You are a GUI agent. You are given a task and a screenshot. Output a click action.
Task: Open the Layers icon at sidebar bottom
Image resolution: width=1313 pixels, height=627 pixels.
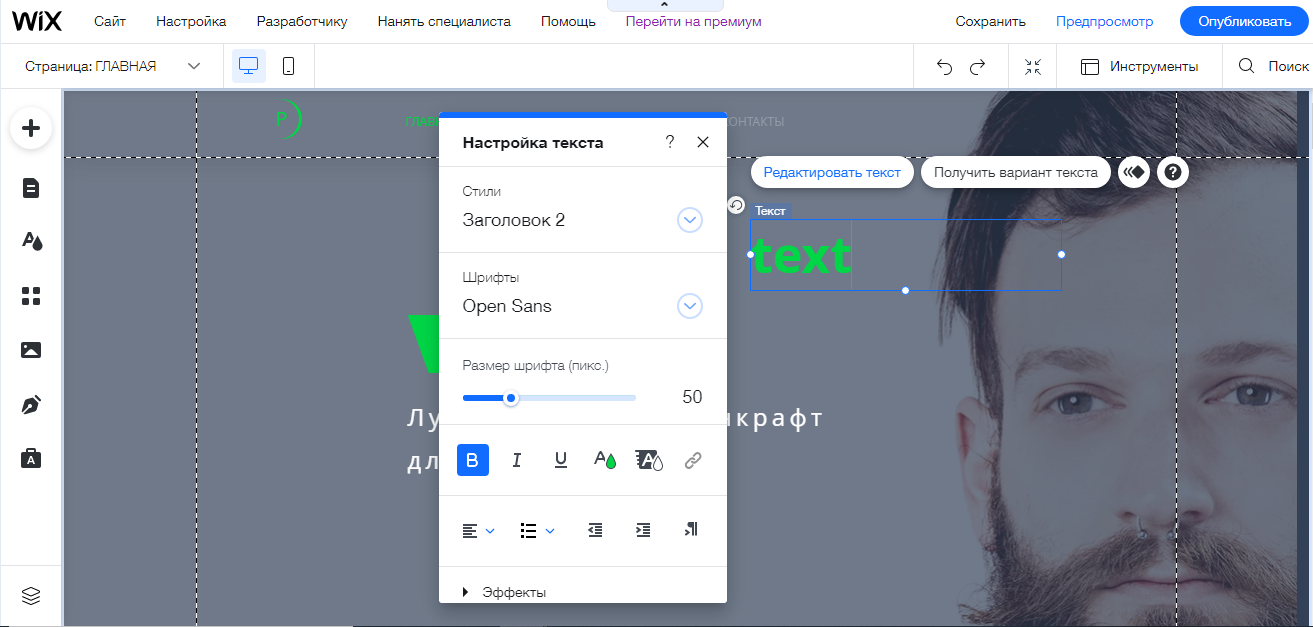tap(31, 596)
